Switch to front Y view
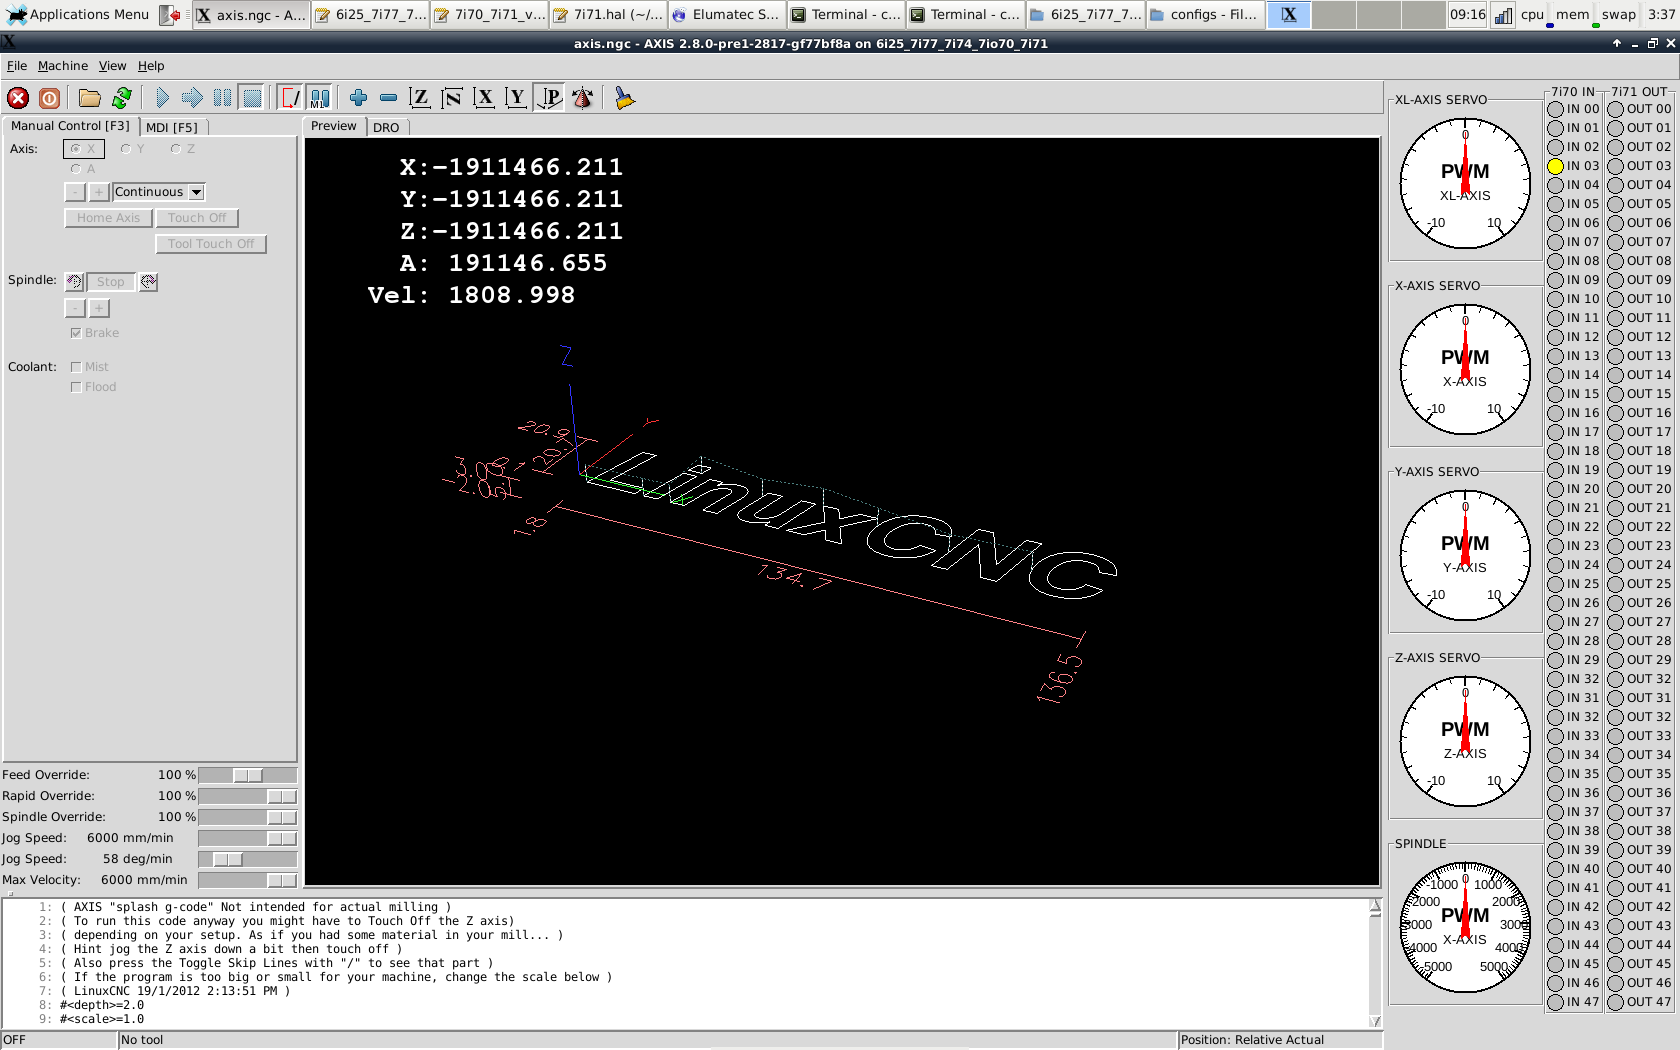 [516, 98]
